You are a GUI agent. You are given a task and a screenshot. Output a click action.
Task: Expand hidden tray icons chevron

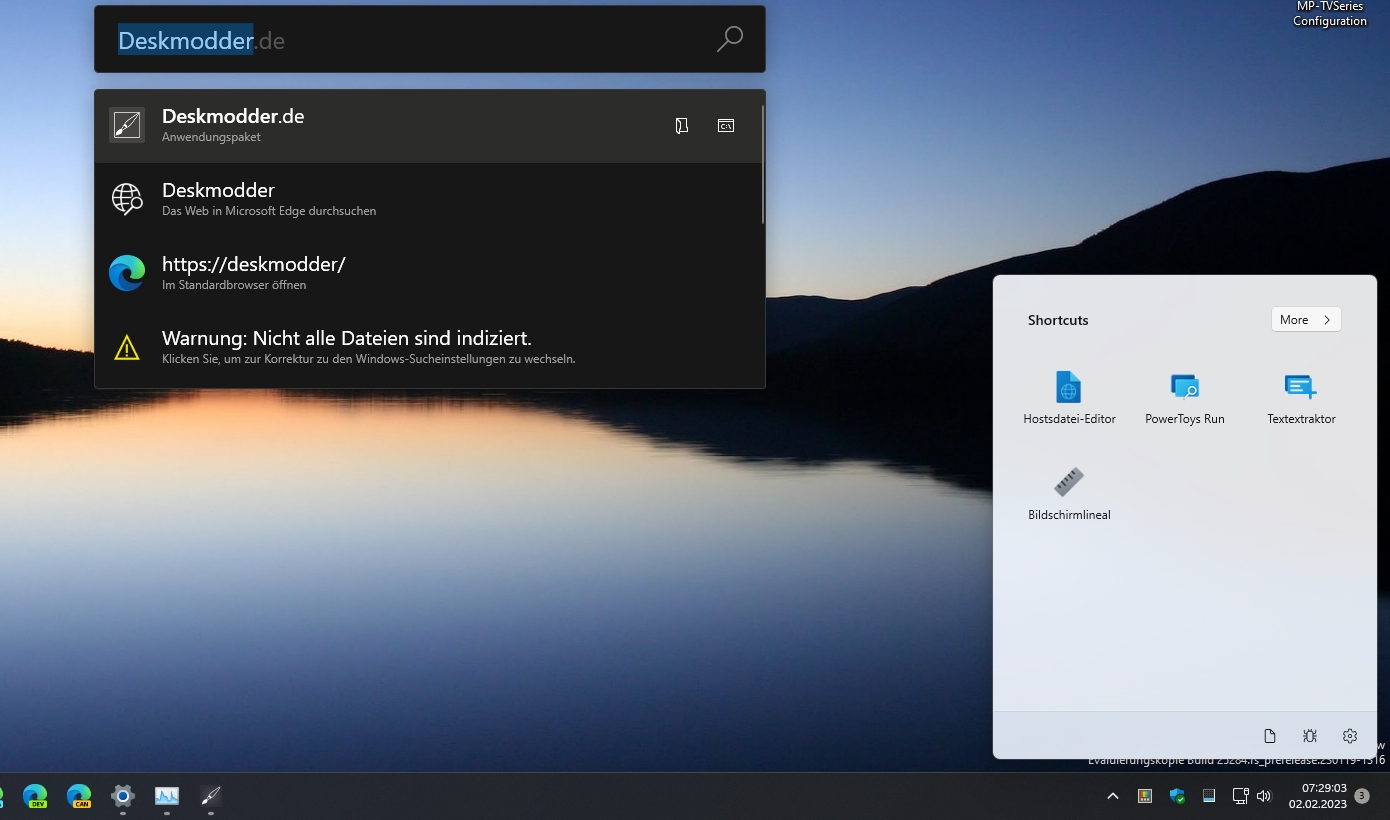1113,796
